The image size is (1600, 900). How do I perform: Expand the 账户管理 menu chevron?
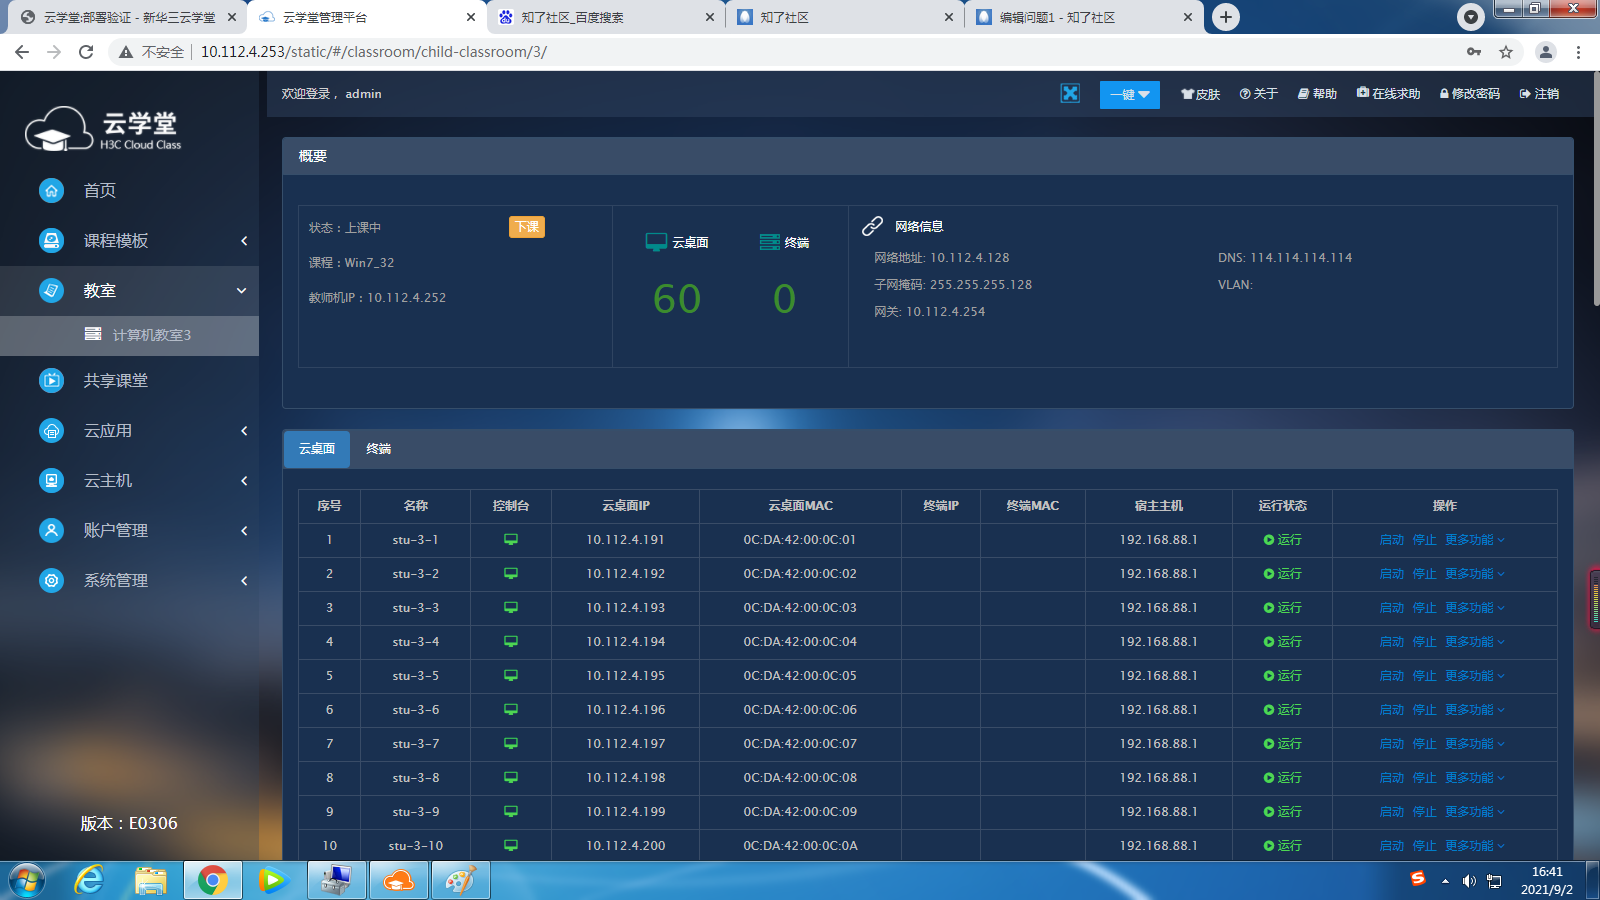(x=244, y=531)
